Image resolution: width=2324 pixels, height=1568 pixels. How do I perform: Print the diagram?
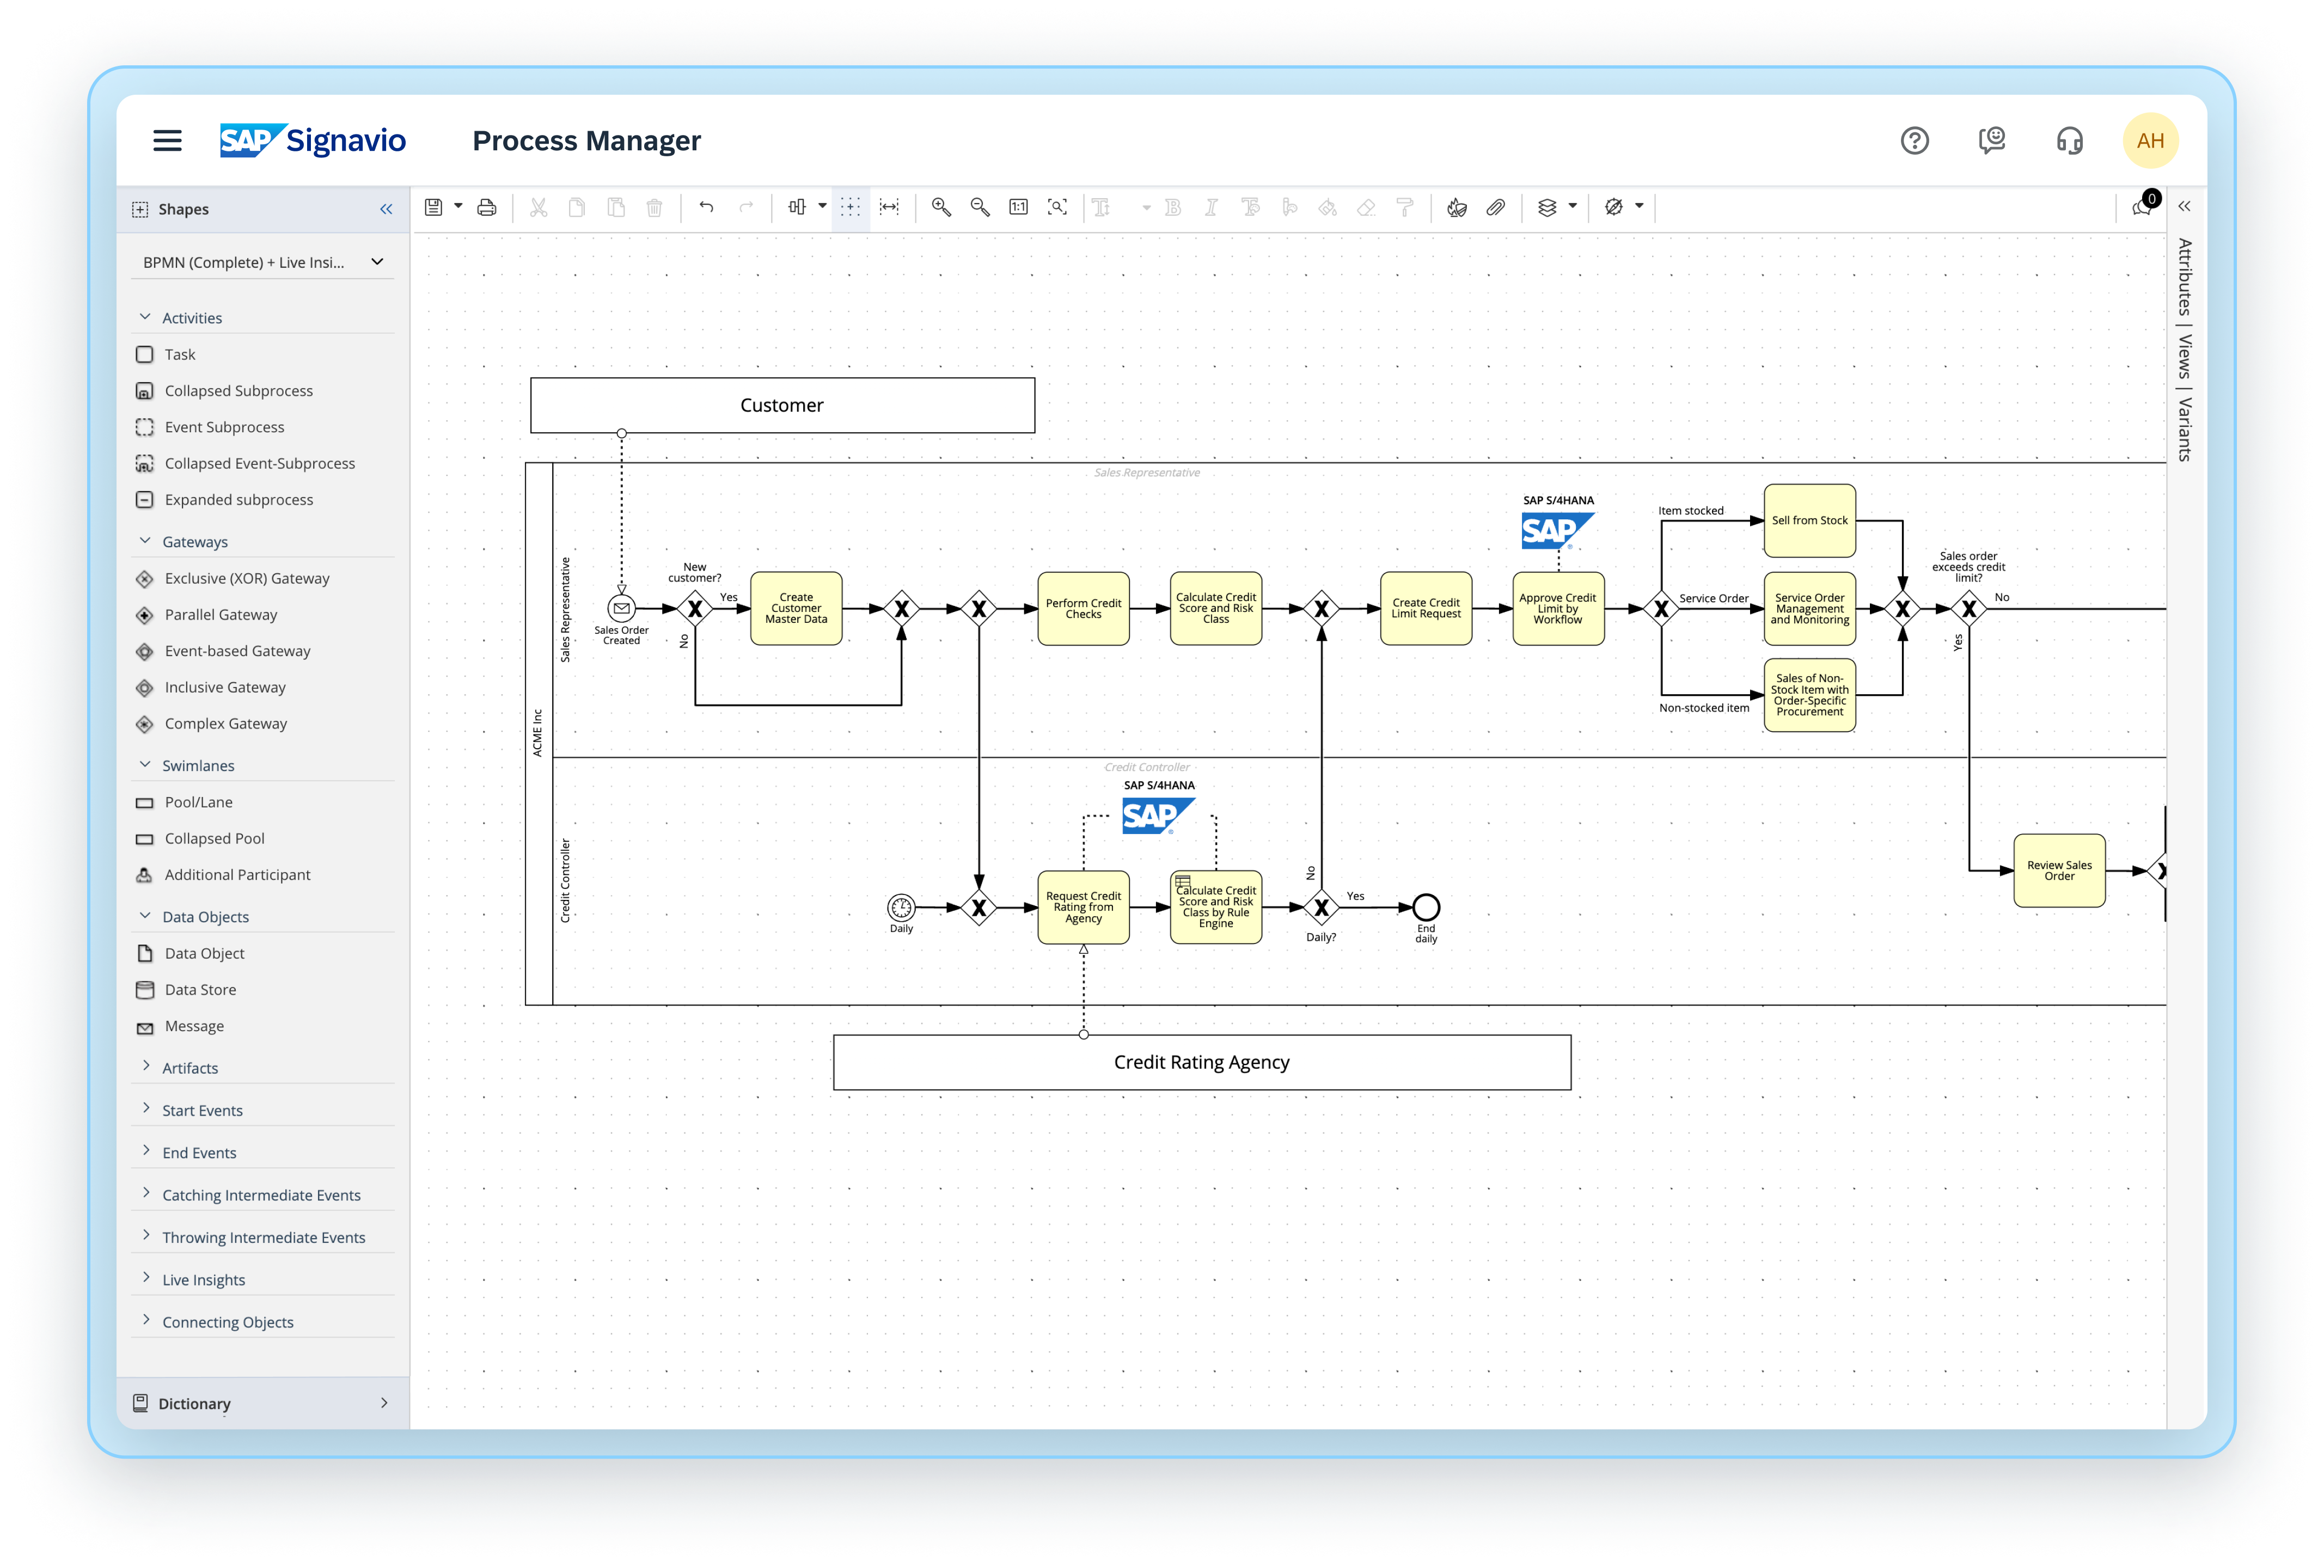tap(487, 207)
